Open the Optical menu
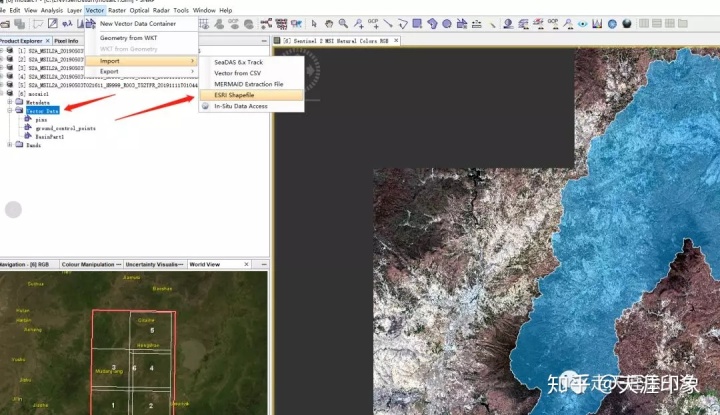 coord(139,10)
